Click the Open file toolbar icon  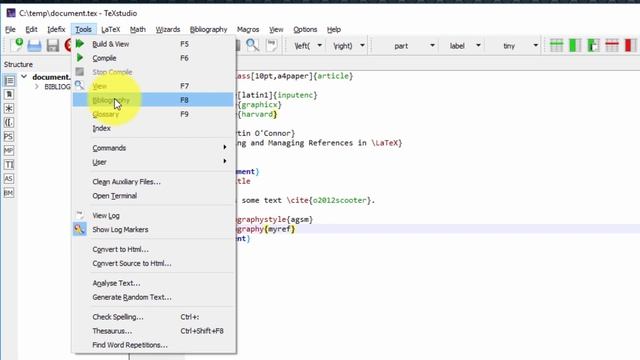34,45
